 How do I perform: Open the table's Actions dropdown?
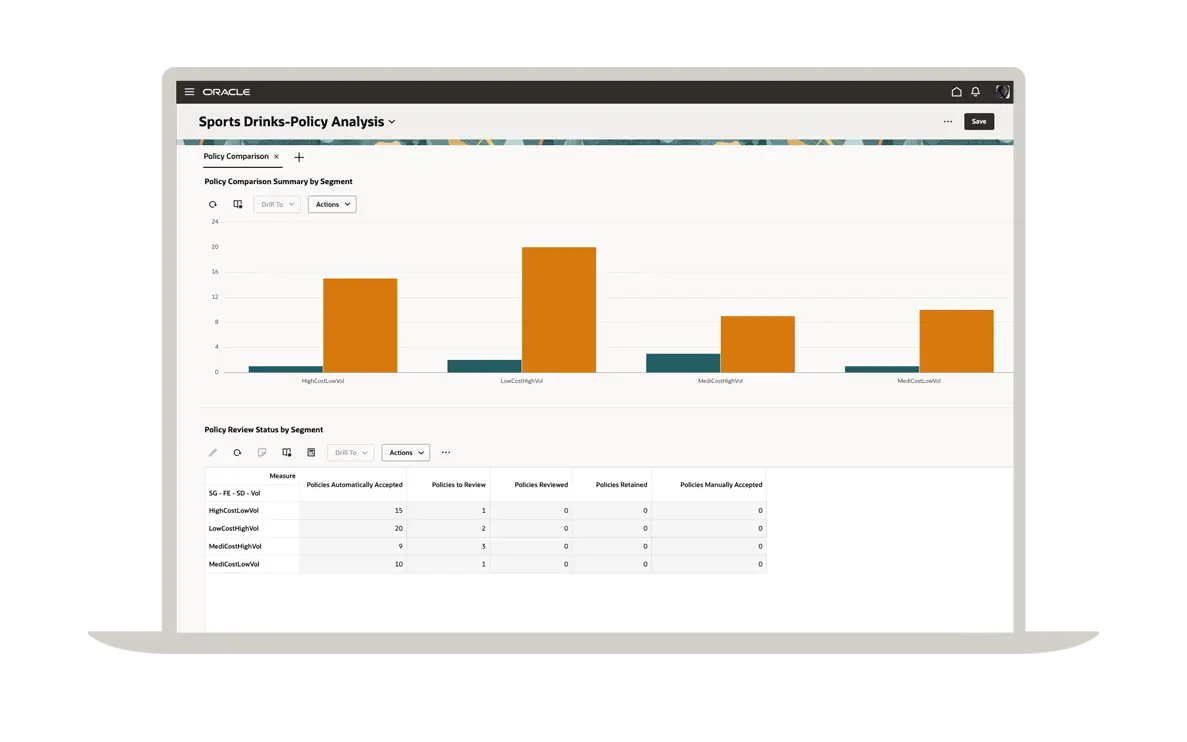tap(405, 453)
